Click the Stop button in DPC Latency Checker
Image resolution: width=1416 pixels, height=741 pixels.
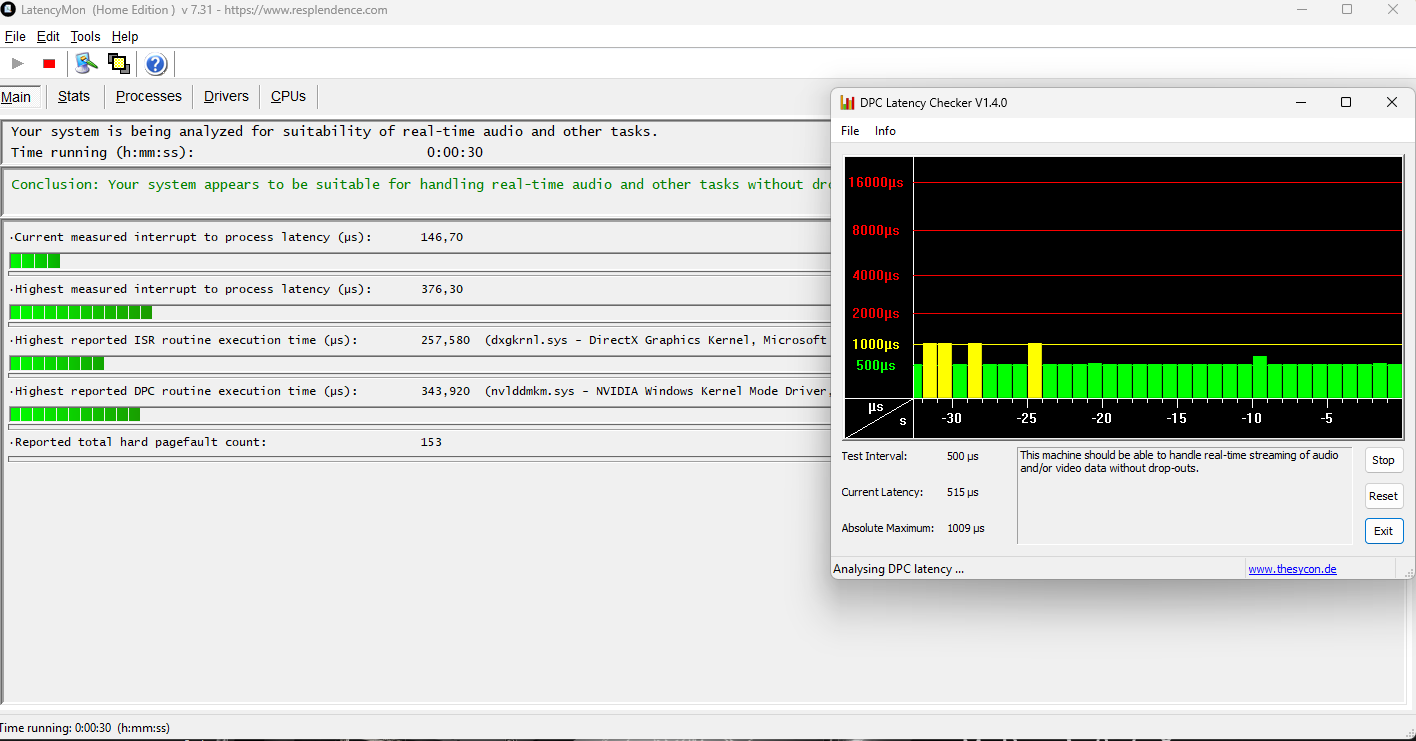tap(1383, 460)
